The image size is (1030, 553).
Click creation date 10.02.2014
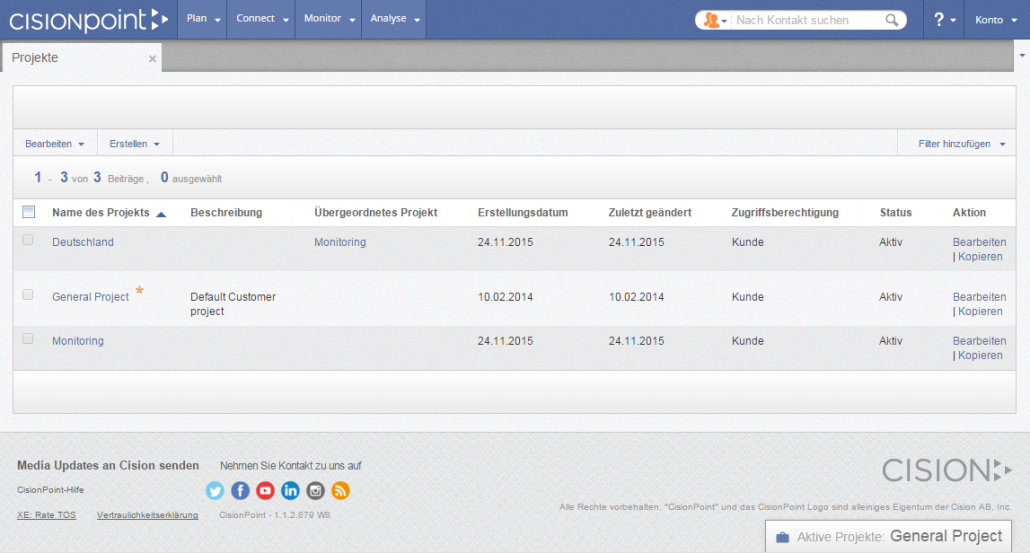(505, 297)
